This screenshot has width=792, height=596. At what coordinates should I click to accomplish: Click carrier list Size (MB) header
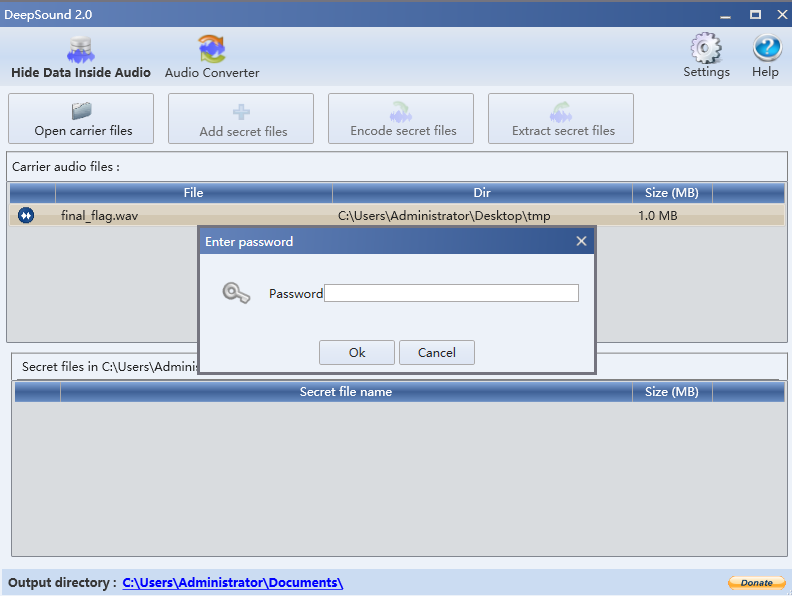point(672,193)
